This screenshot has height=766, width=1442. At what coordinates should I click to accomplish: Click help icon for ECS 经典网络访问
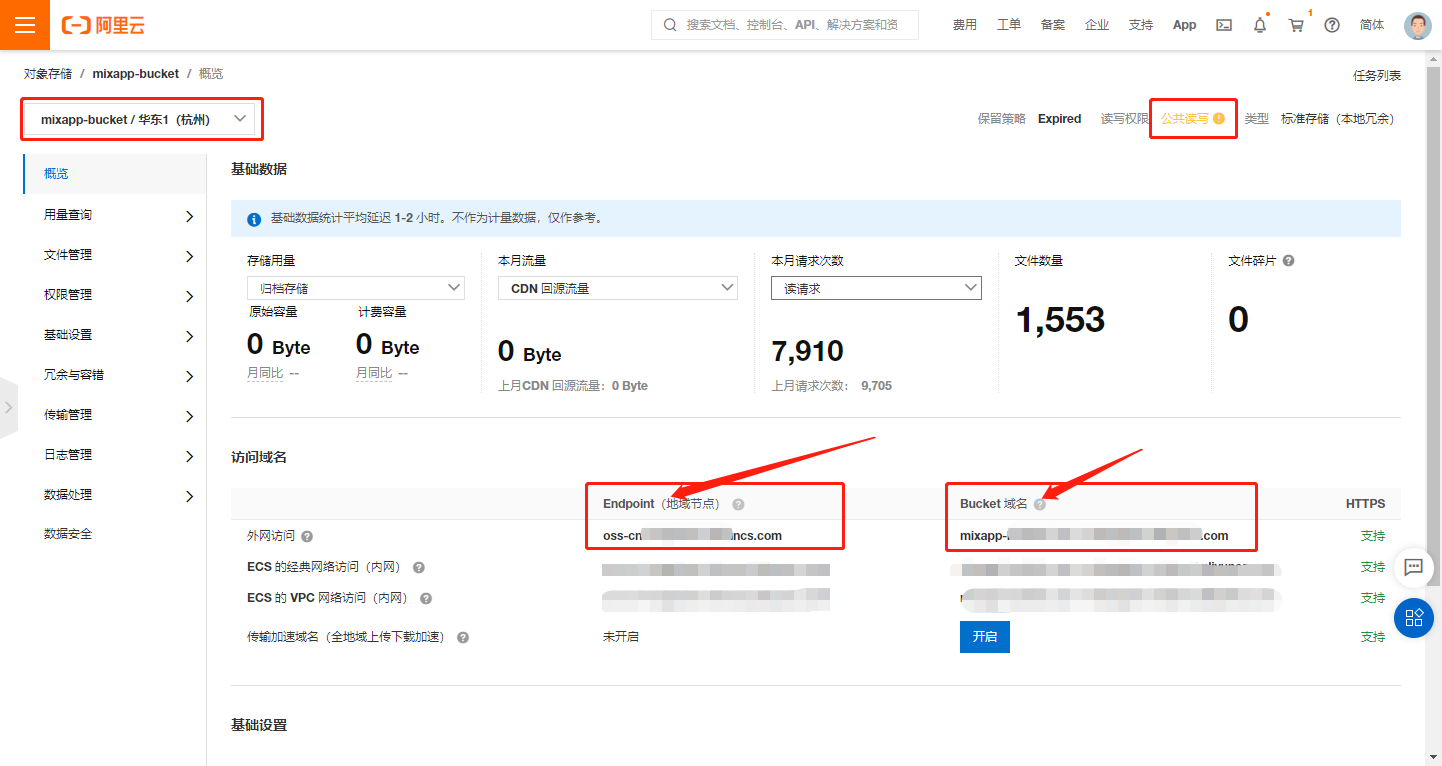coord(419,567)
